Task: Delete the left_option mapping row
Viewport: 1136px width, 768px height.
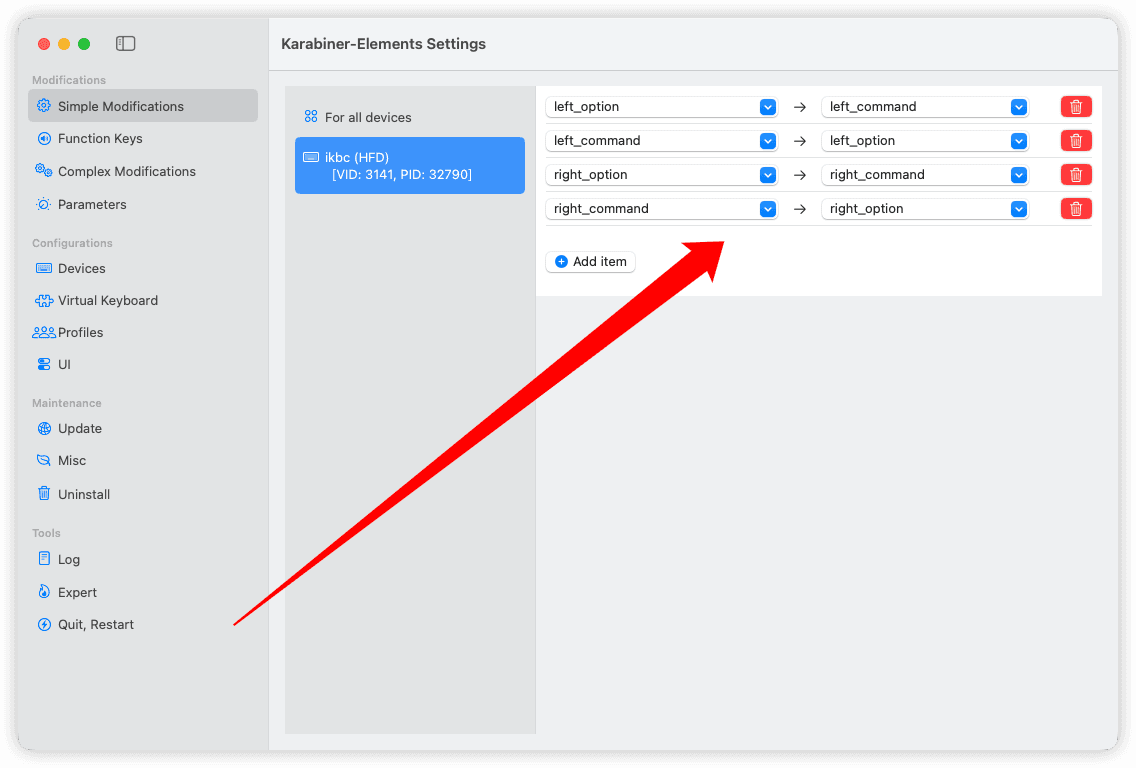Action: pos(1076,107)
